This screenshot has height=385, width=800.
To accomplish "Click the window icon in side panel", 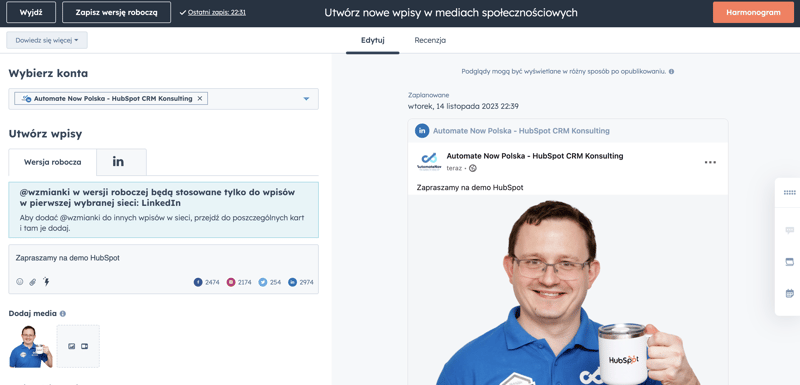I will click(x=789, y=262).
